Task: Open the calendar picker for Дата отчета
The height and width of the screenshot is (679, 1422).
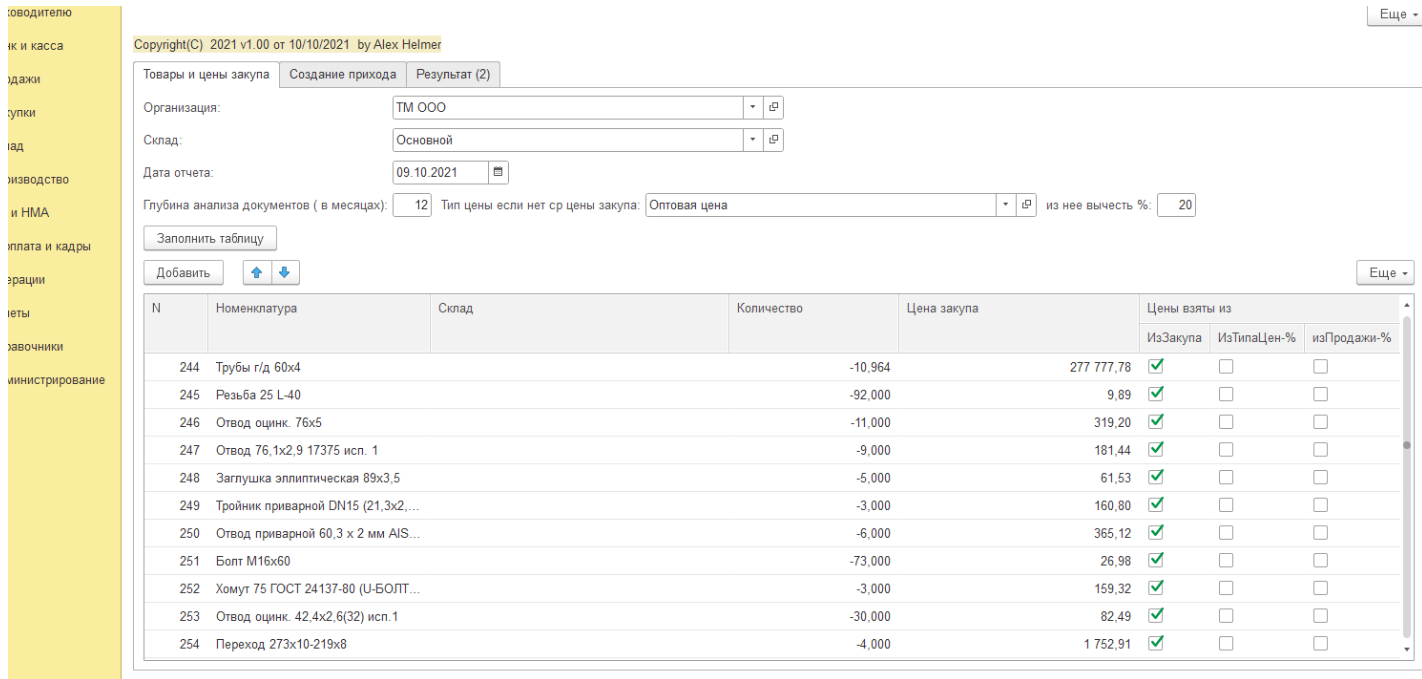Action: click(x=498, y=172)
